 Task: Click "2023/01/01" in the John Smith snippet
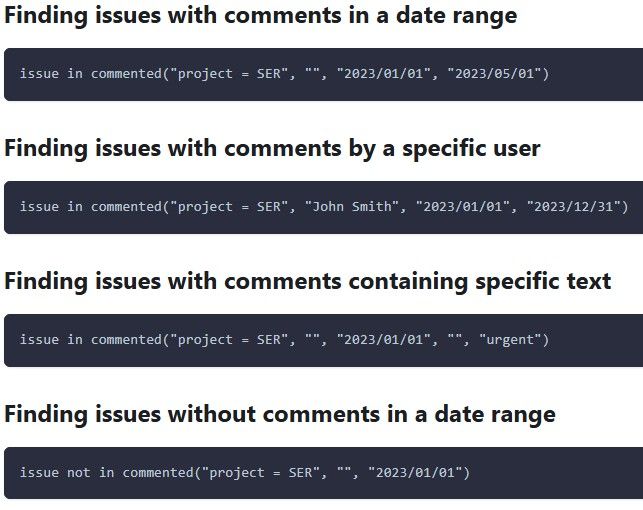click(x=463, y=207)
